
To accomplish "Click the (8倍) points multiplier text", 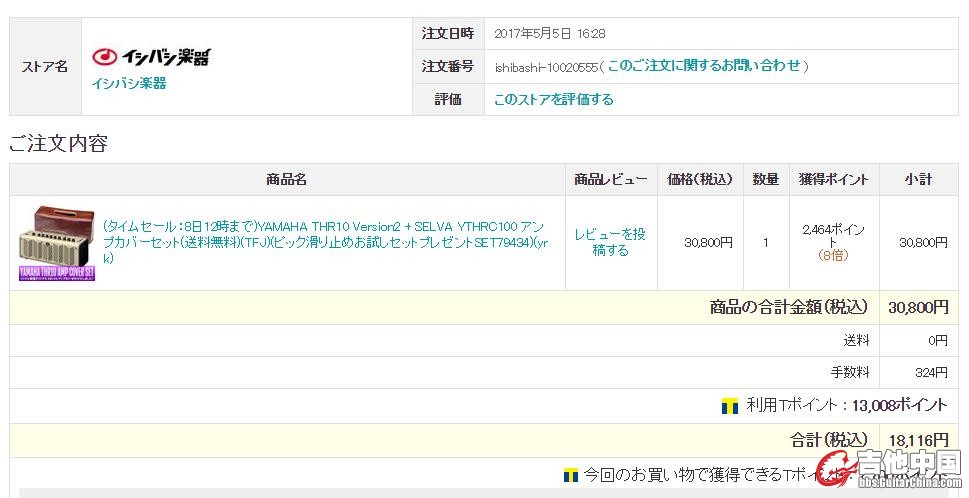I will point(833,255).
